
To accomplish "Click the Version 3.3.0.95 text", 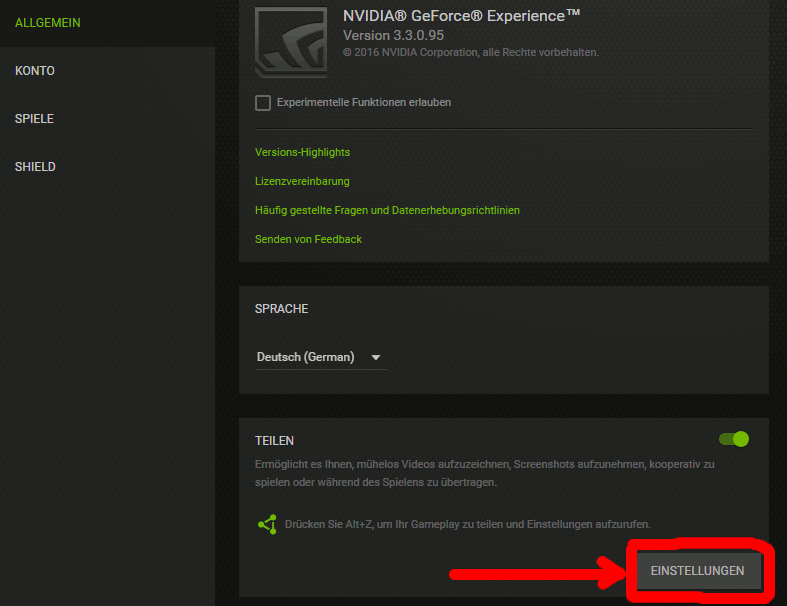I will pyautogui.click(x=393, y=36).
